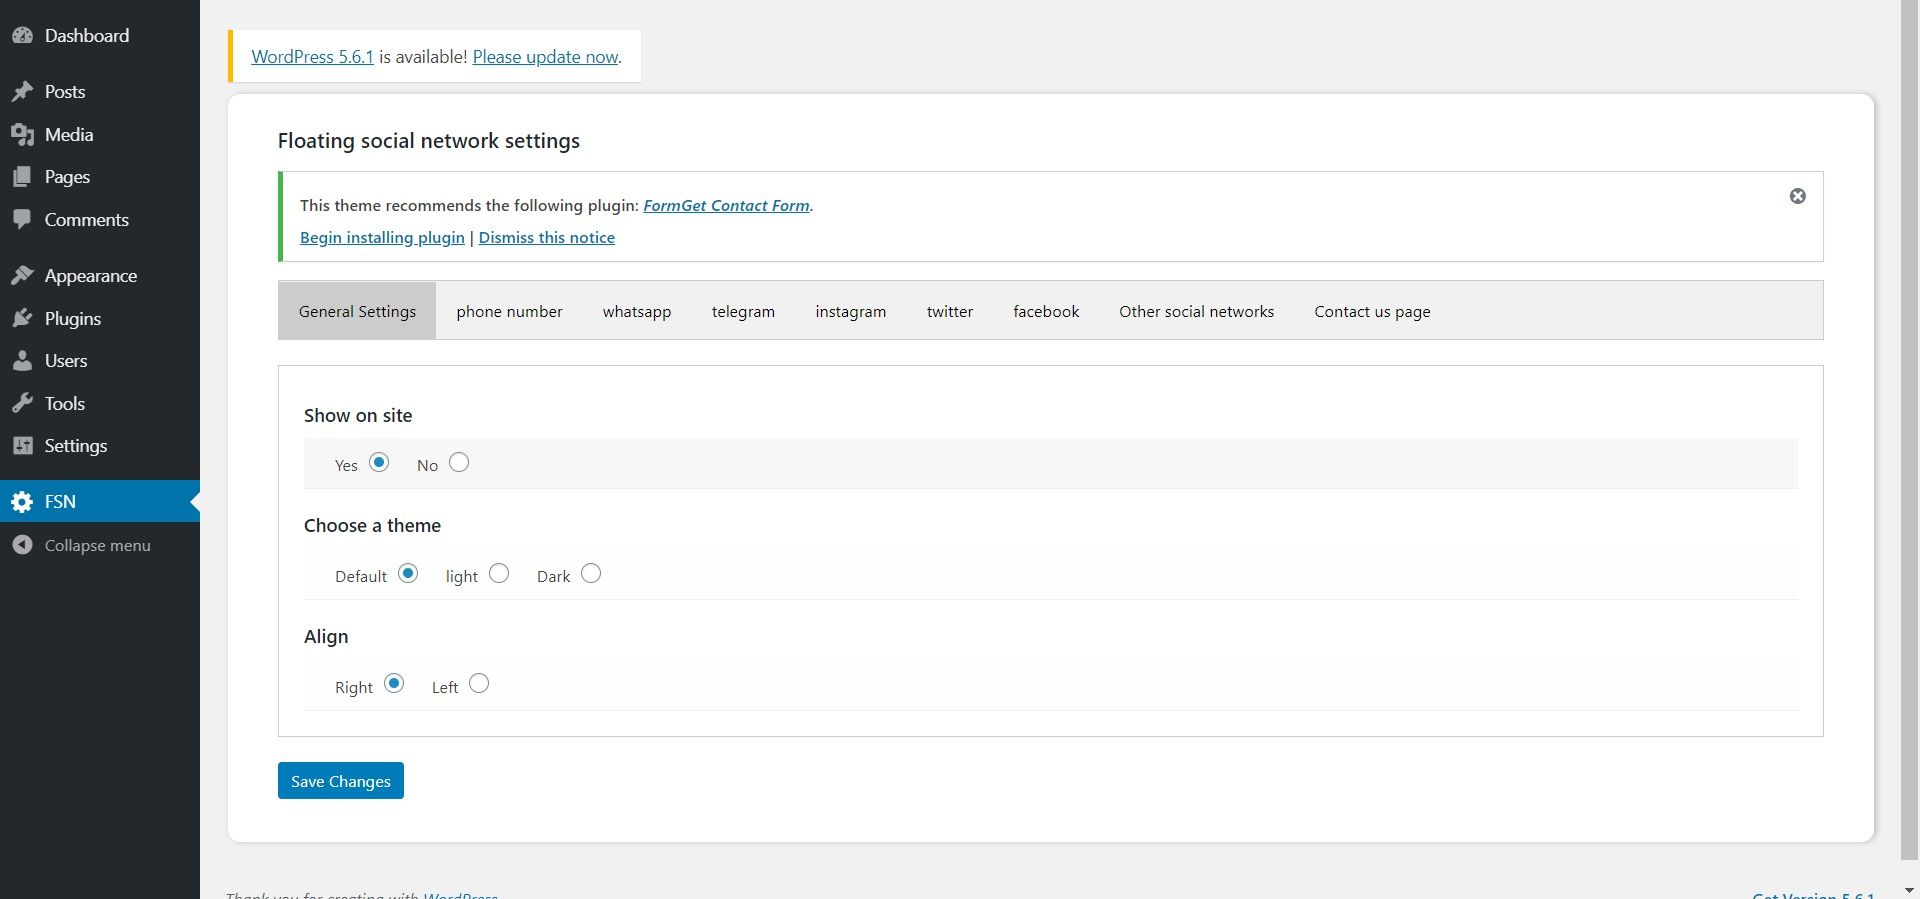This screenshot has width=1920, height=899.
Task: Open the Contact us page tab
Action: click(x=1372, y=312)
